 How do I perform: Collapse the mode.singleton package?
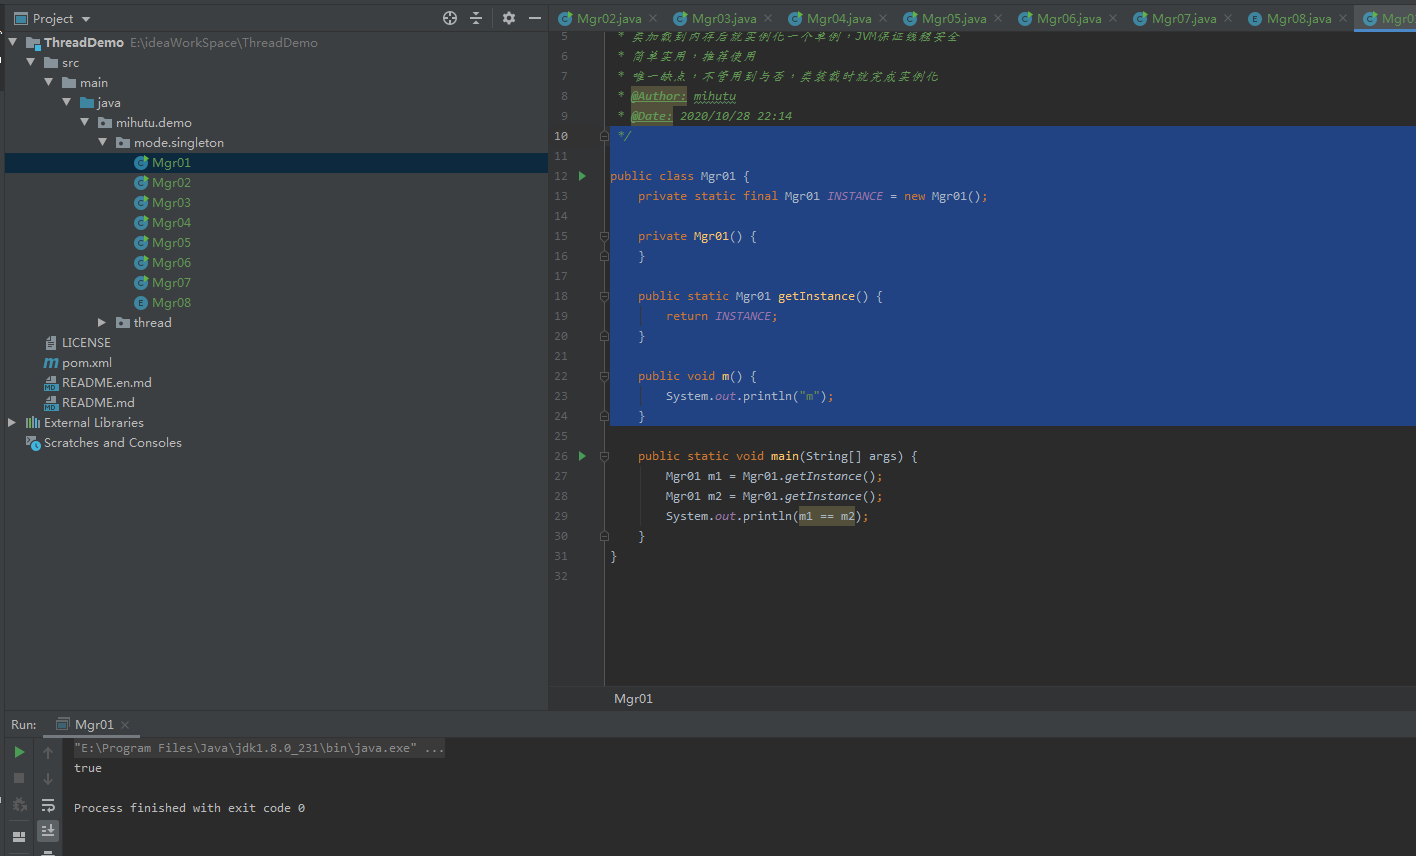[102, 142]
